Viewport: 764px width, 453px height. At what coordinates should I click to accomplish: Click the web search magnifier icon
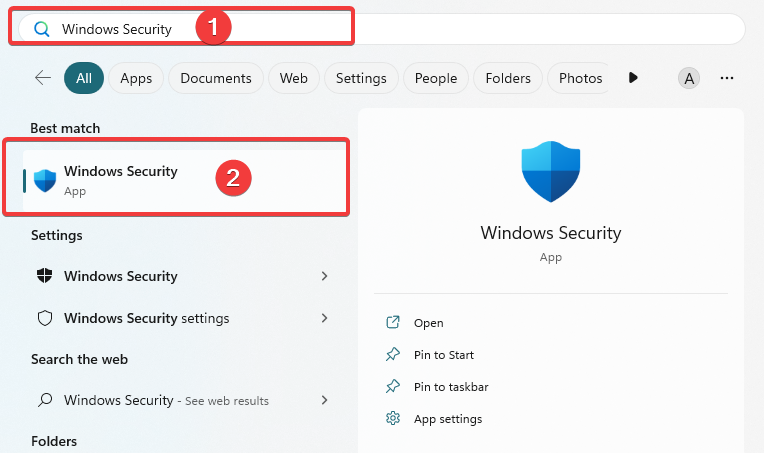point(45,400)
